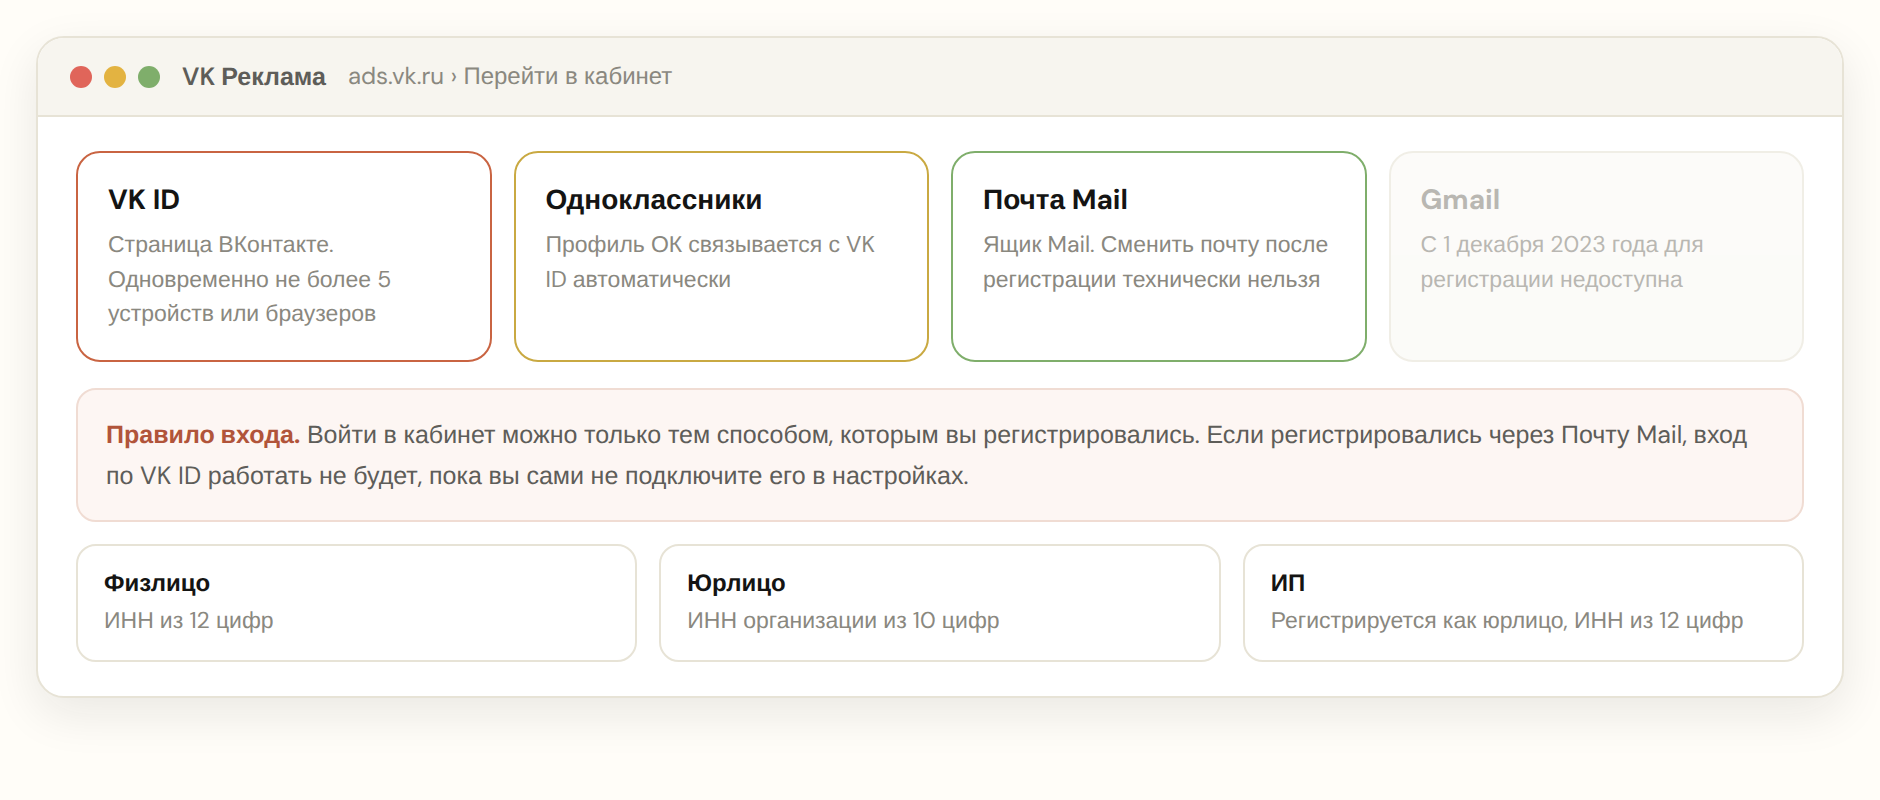Click the disabled Gmail card

pos(1596,256)
